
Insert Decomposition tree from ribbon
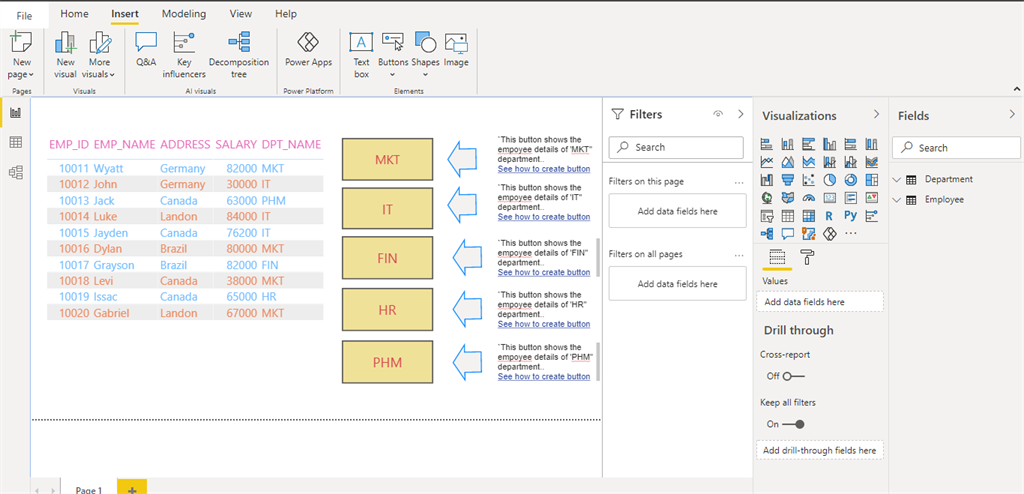[x=239, y=55]
